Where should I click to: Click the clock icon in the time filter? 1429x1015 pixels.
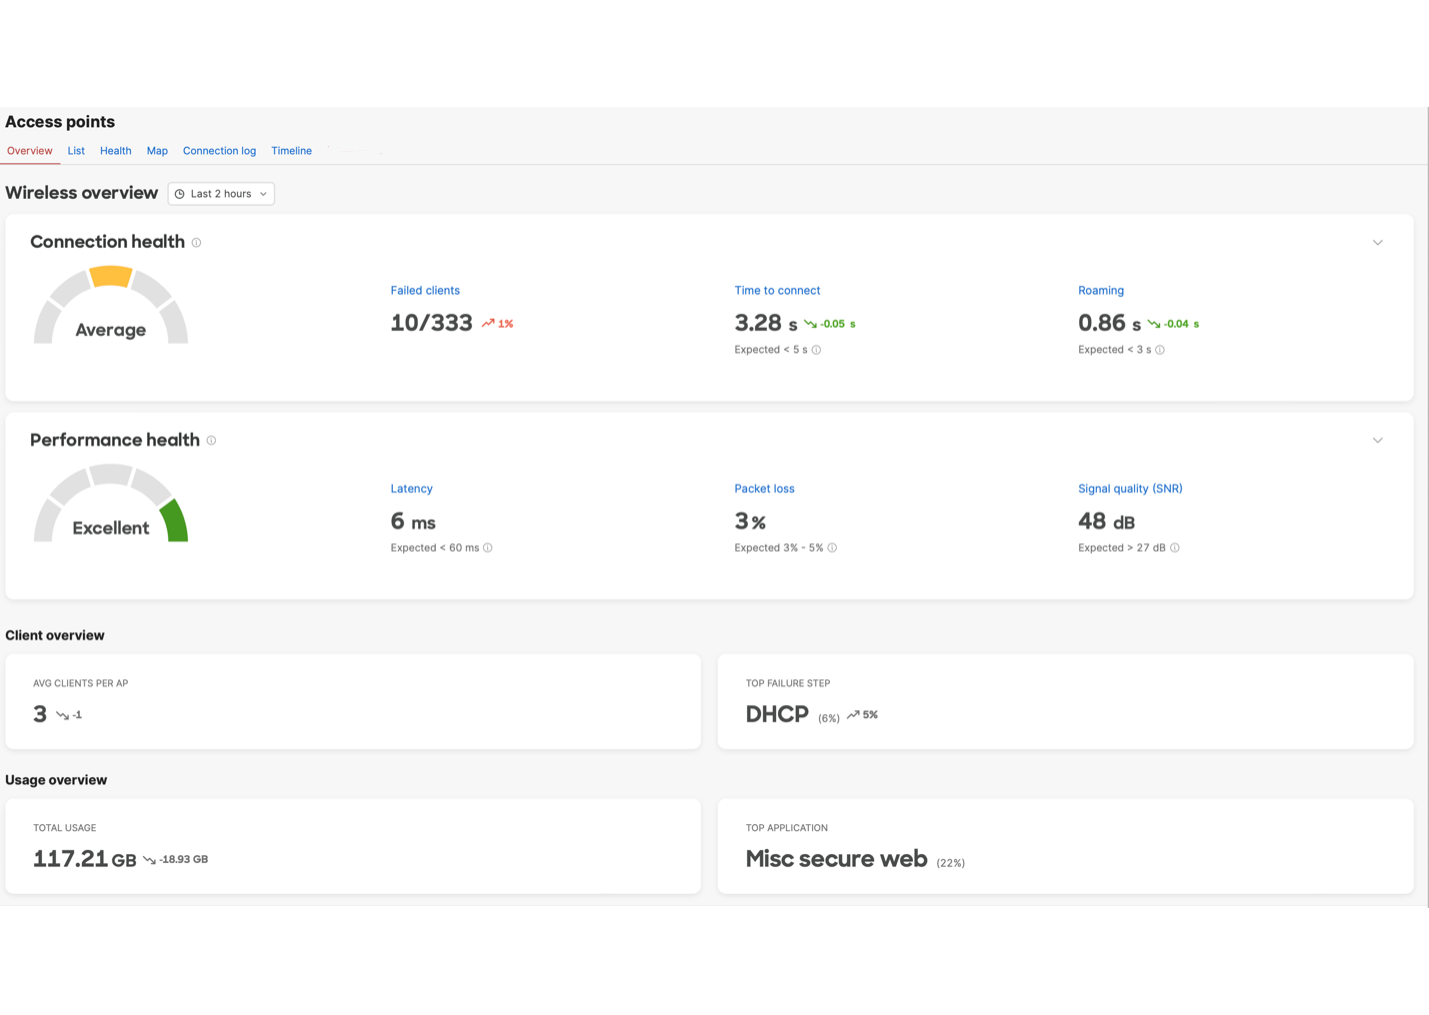pyautogui.click(x=179, y=193)
